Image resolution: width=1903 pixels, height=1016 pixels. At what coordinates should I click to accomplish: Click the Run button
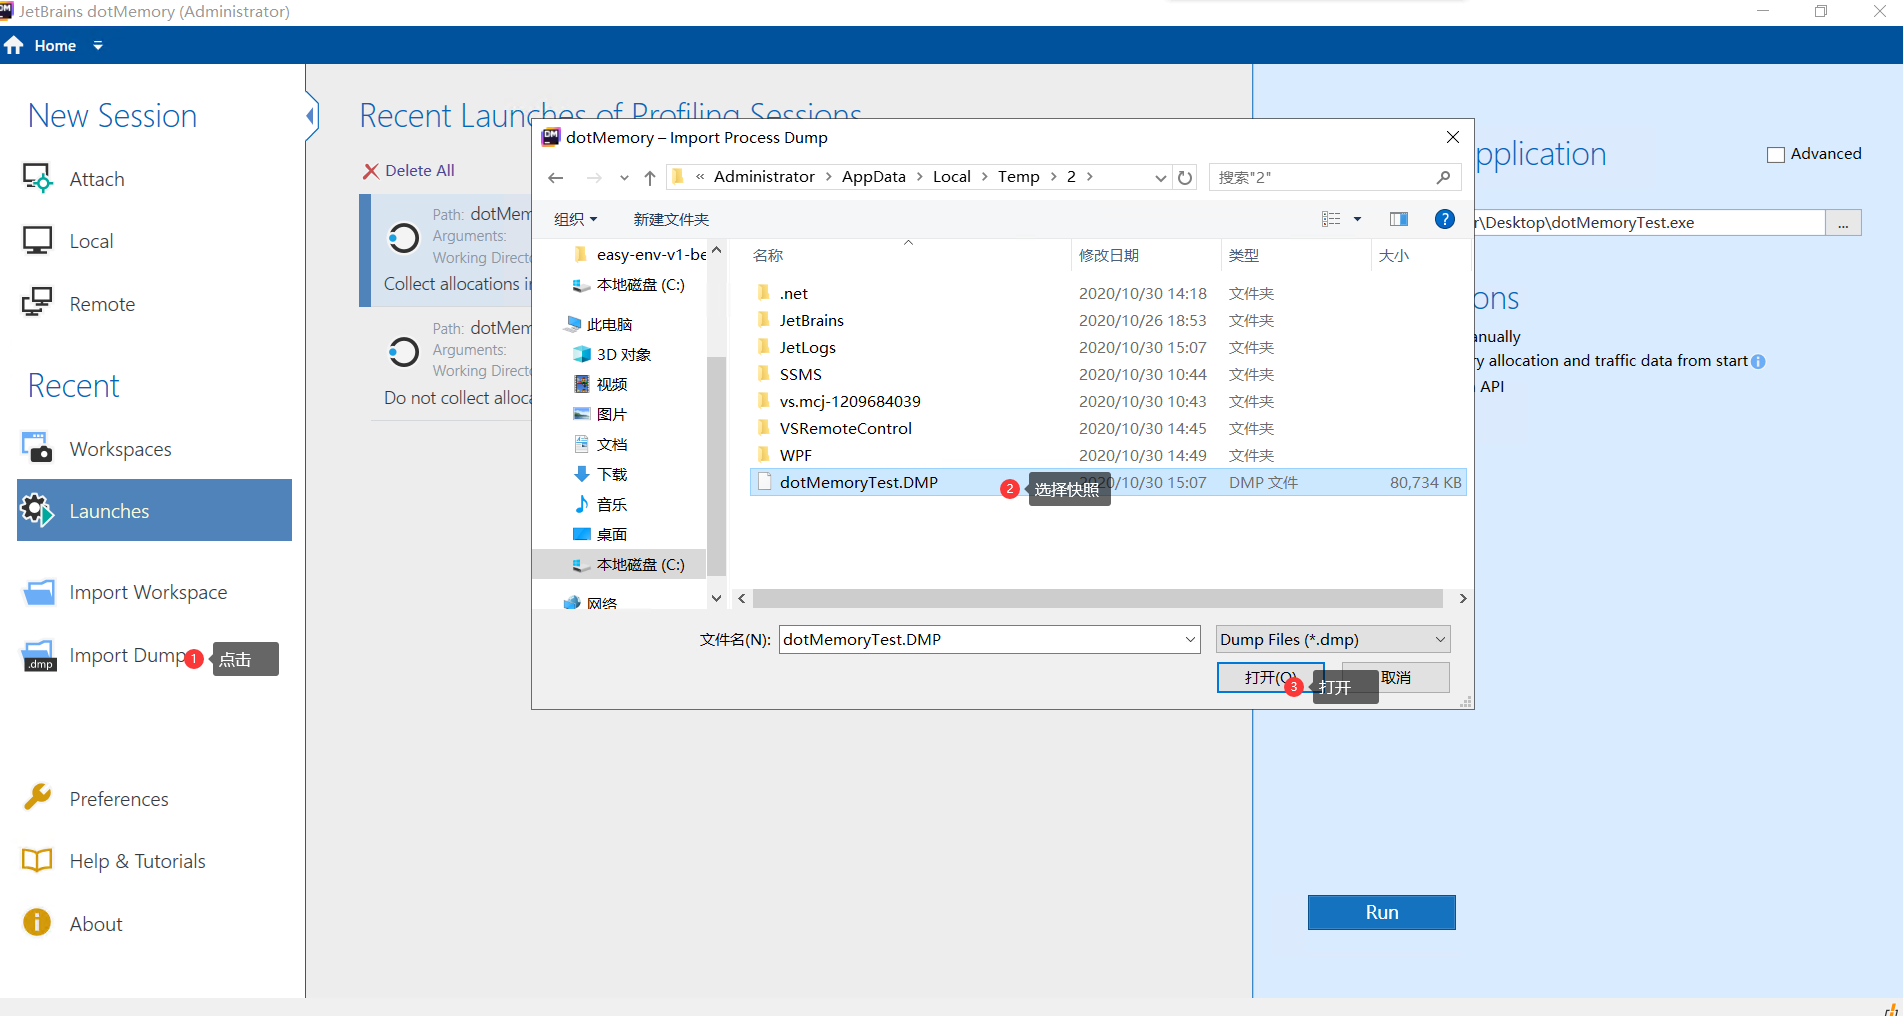coord(1382,912)
